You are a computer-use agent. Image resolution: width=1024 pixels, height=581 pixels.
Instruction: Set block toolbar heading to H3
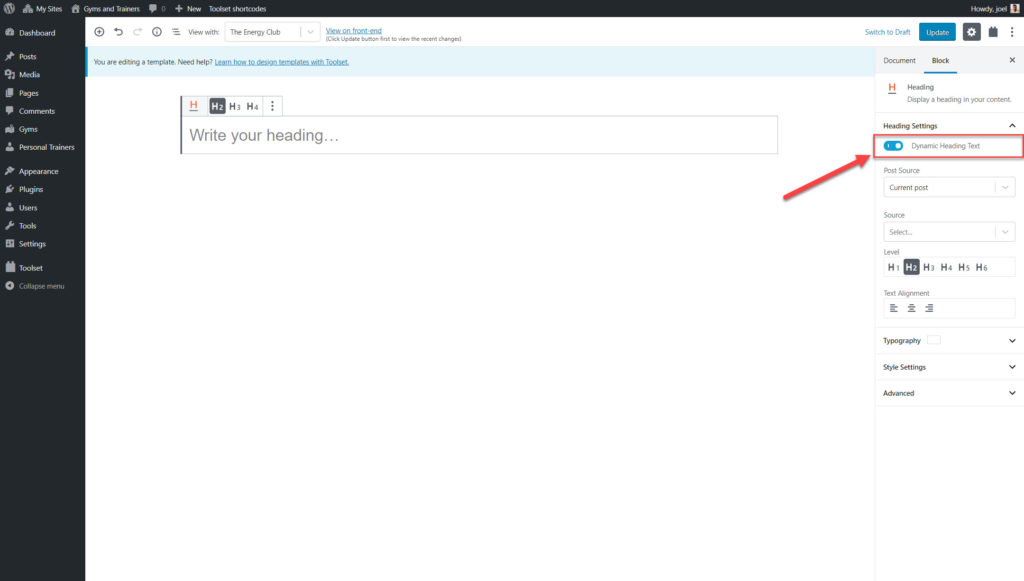click(235, 106)
